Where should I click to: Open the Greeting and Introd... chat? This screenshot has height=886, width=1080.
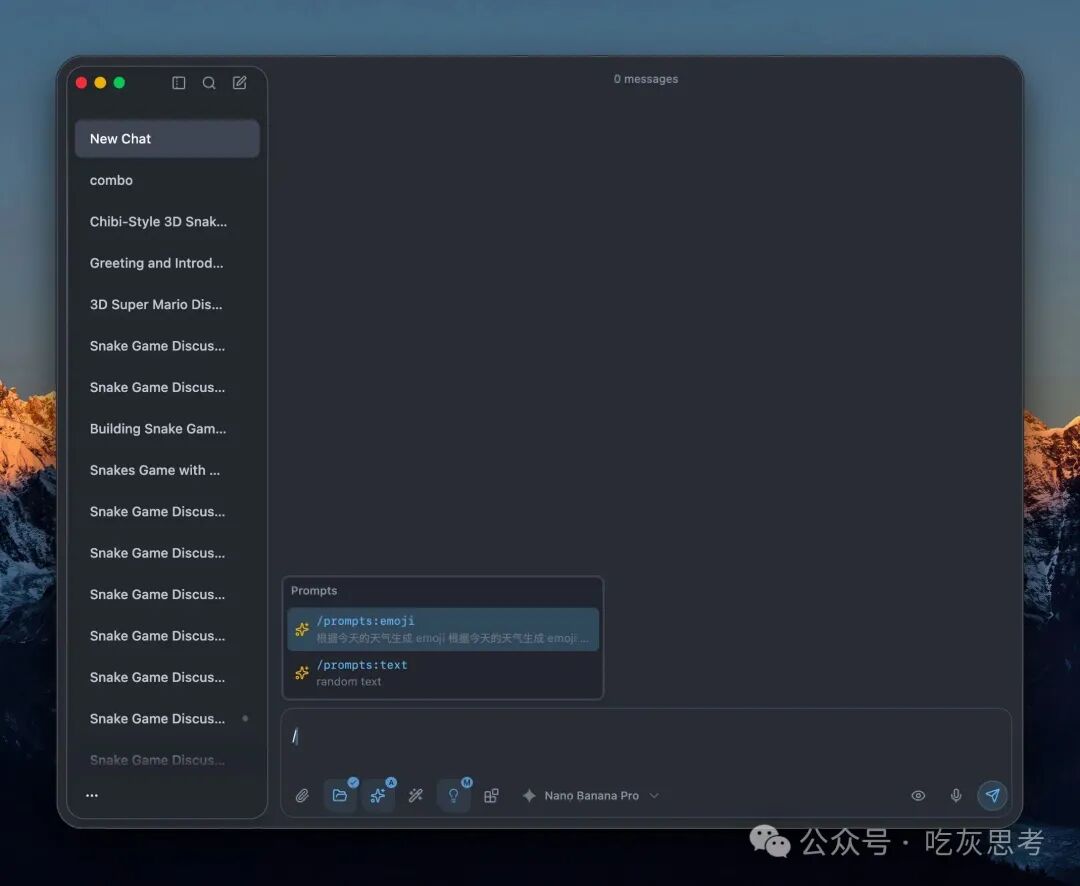(x=167, y=262)
